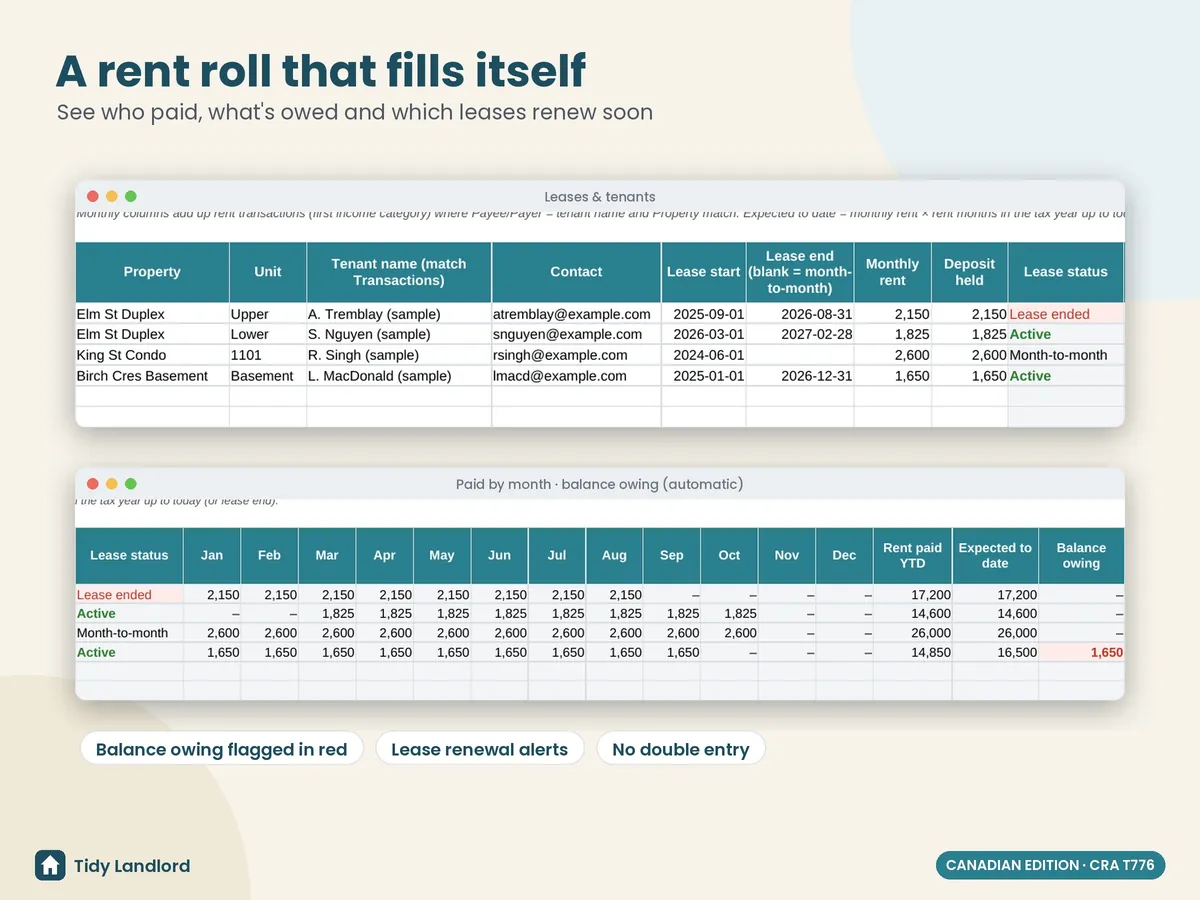The width and height of the screenshot is (1200, 900).
Task: Click the 17,200 rent paid YTD cell
Action: (x=913, y=594)
